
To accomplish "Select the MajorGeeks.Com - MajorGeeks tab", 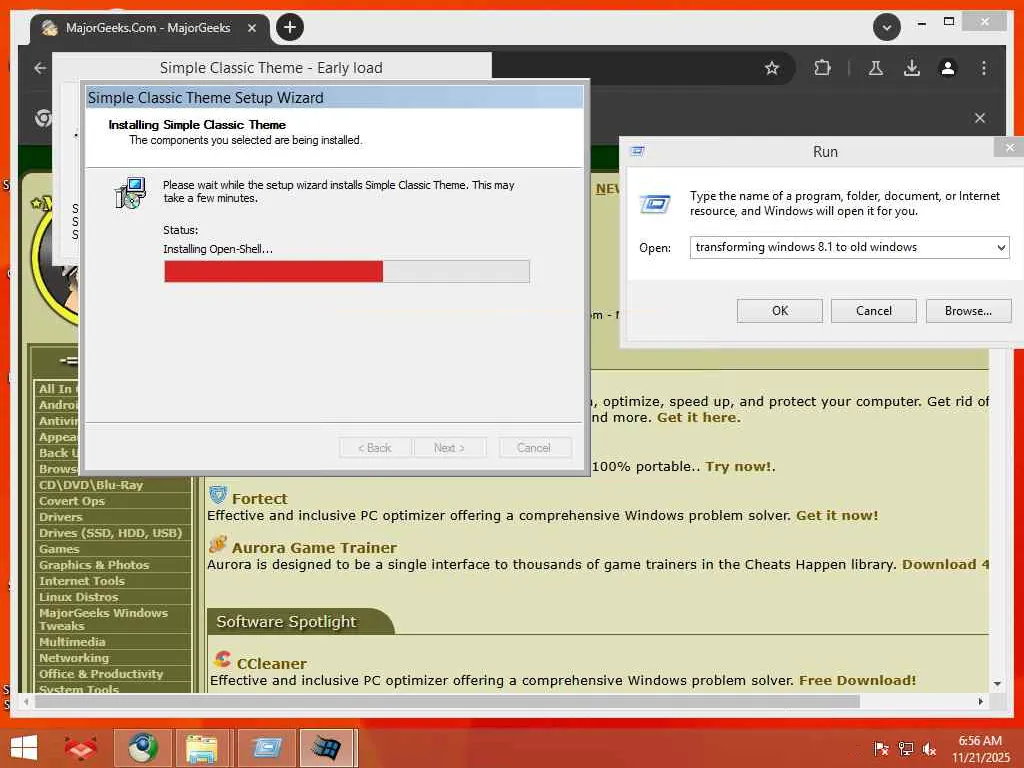I will coord(149,28).
